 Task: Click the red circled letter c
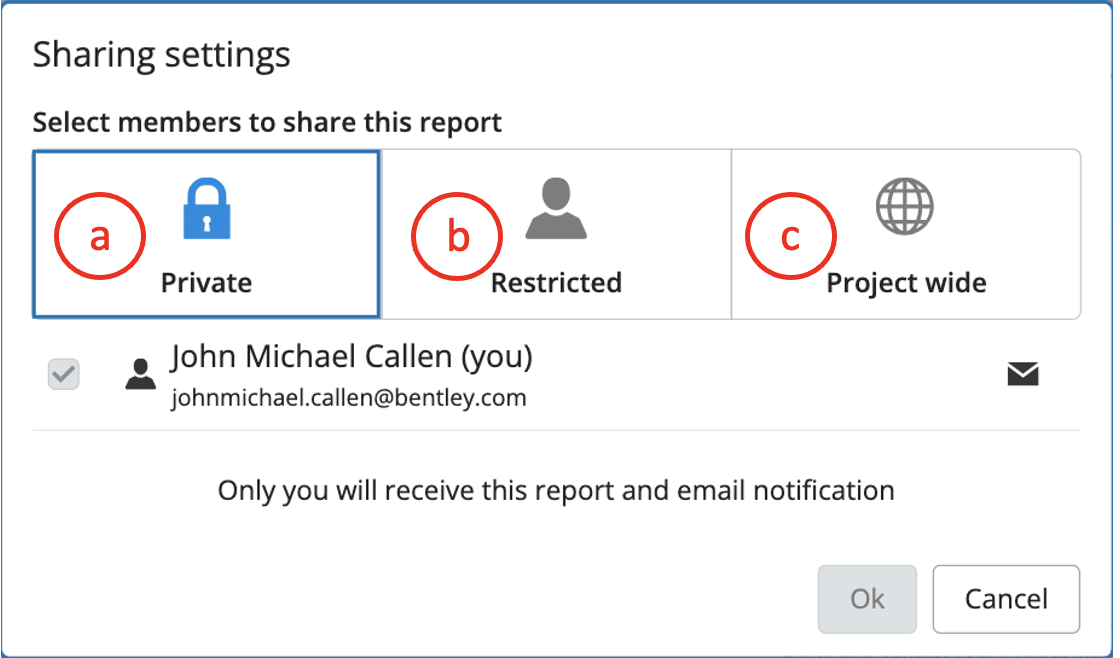coord(791,236)
